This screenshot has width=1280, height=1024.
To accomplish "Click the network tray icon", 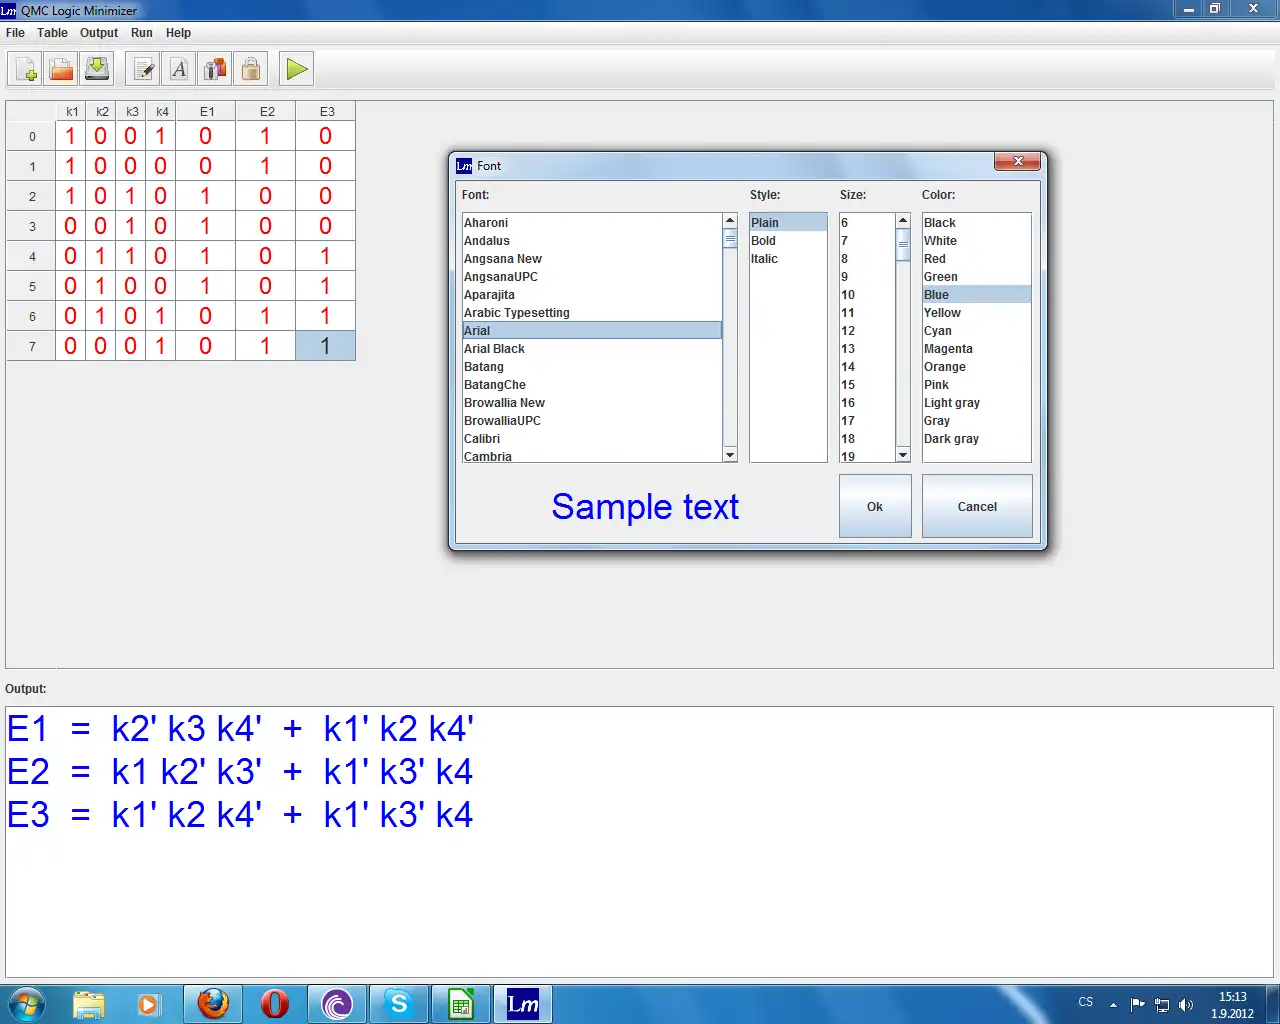I will click(1162, 1005).
